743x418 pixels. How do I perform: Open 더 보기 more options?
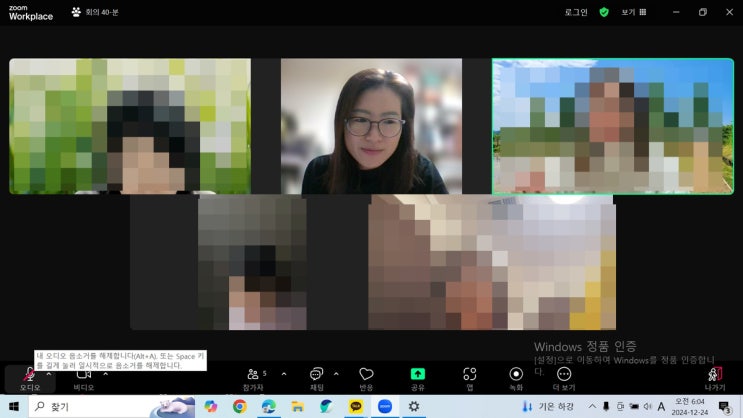564,379
